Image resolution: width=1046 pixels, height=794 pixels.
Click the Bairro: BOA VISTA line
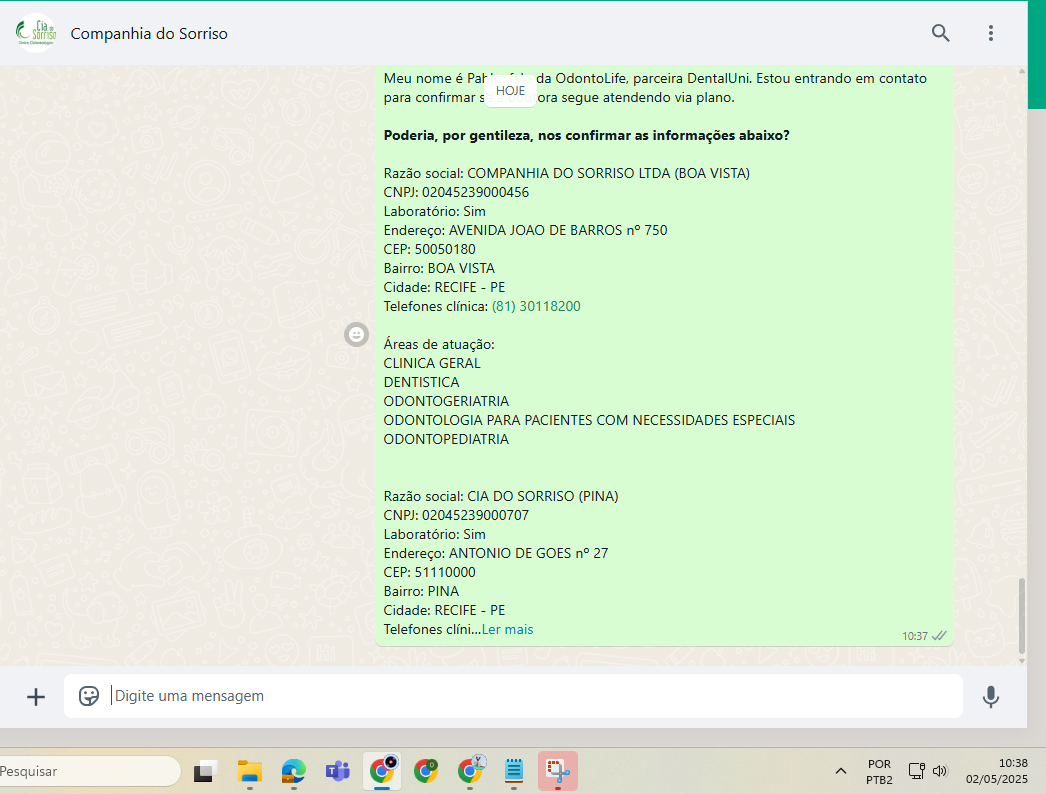pos(439,268)
